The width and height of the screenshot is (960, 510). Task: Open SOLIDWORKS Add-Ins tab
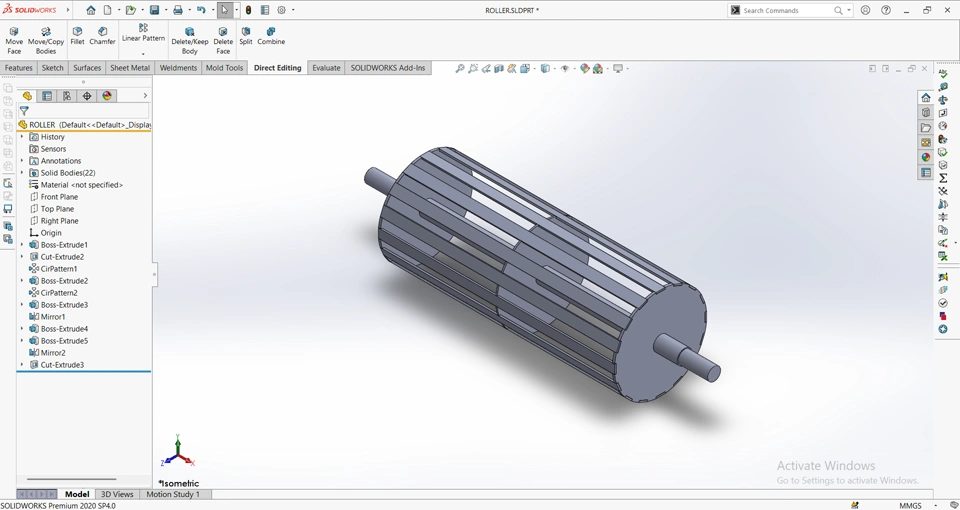click(x=388, y=67)
